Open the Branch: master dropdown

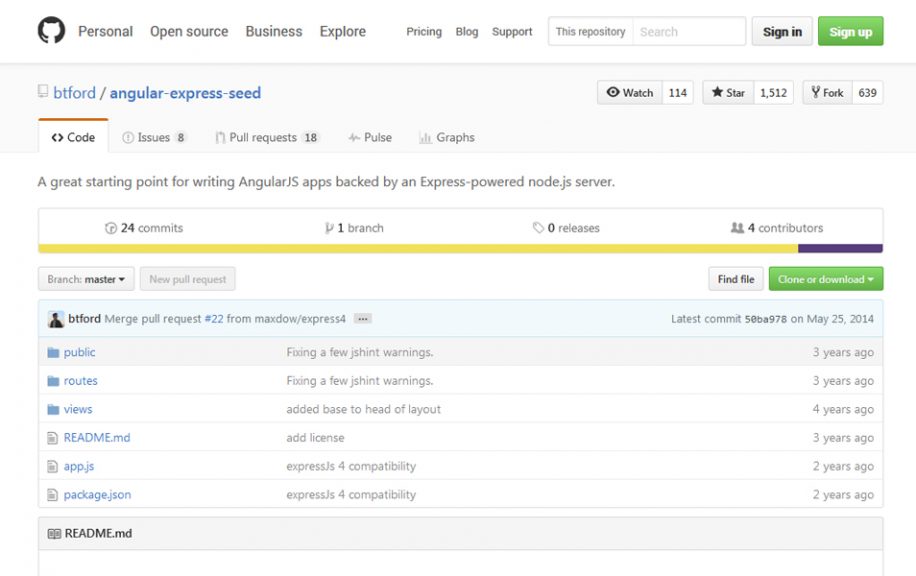pyautogui.click(x=85, y=279)
